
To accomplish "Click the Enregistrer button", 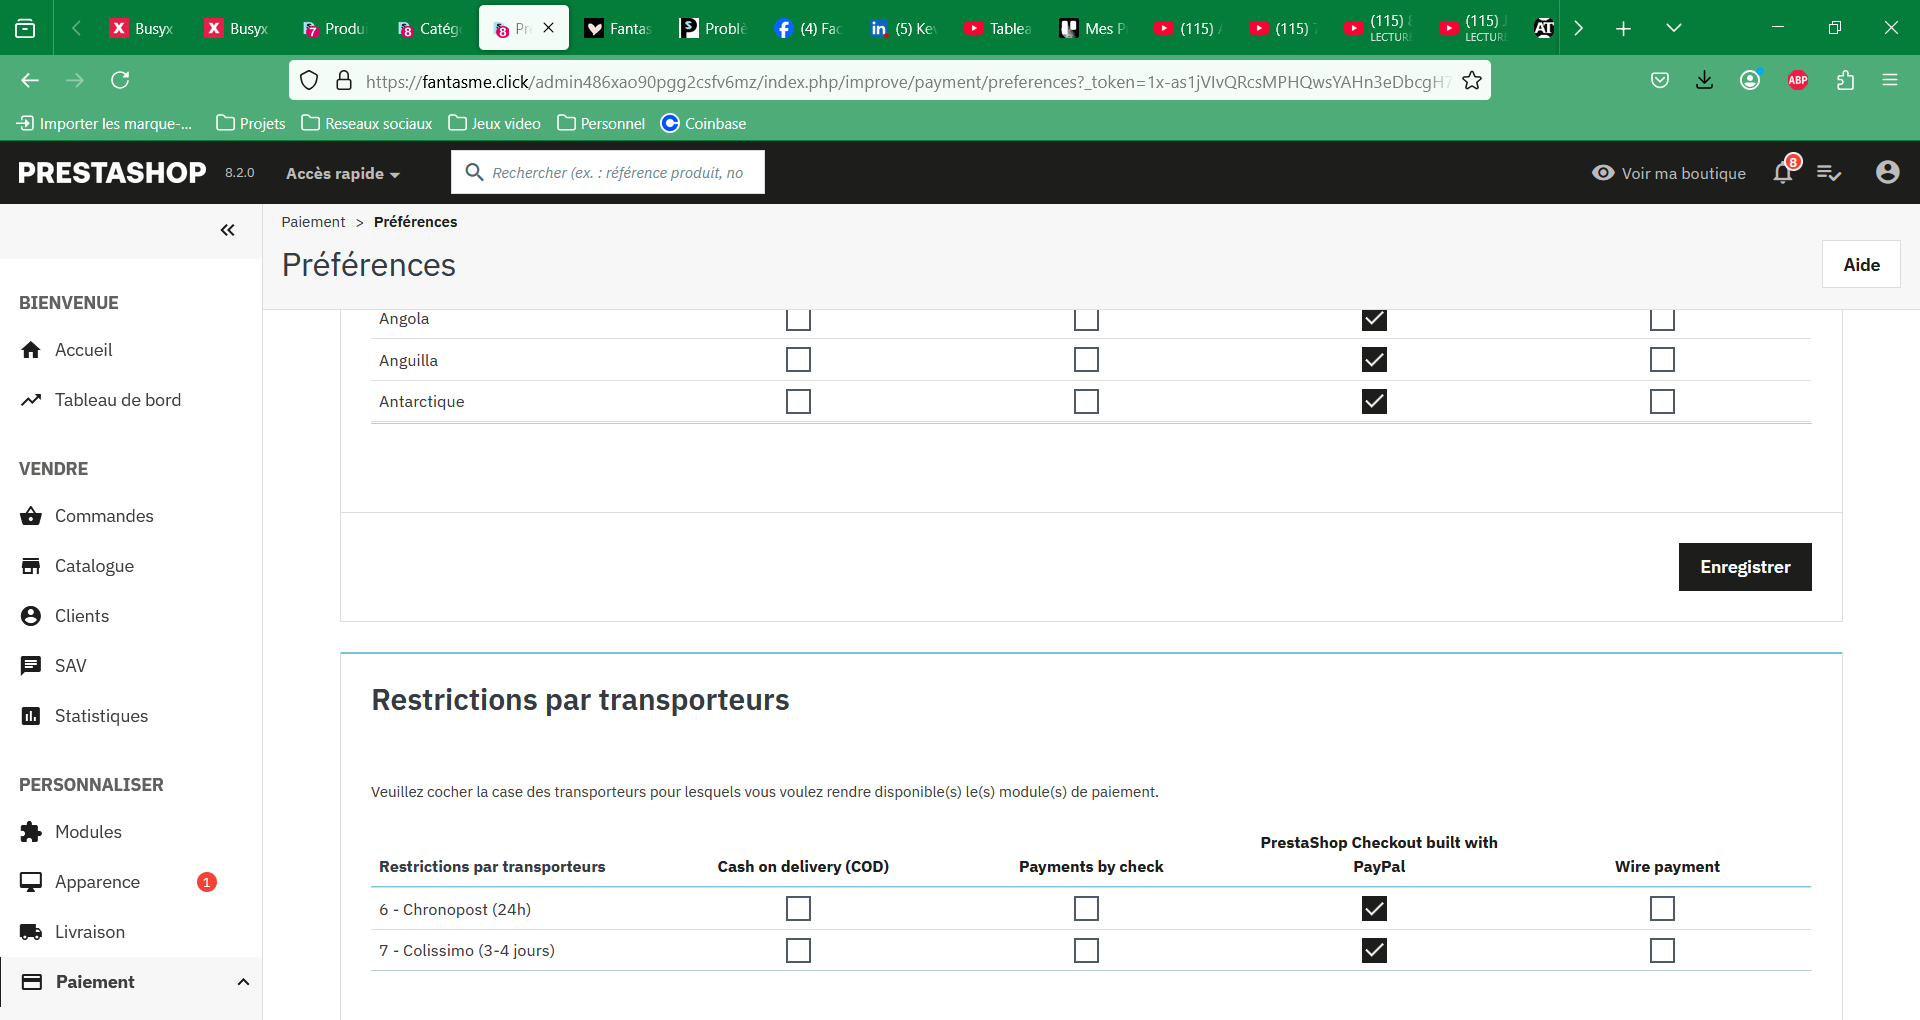I will (x=1745, y=567).
